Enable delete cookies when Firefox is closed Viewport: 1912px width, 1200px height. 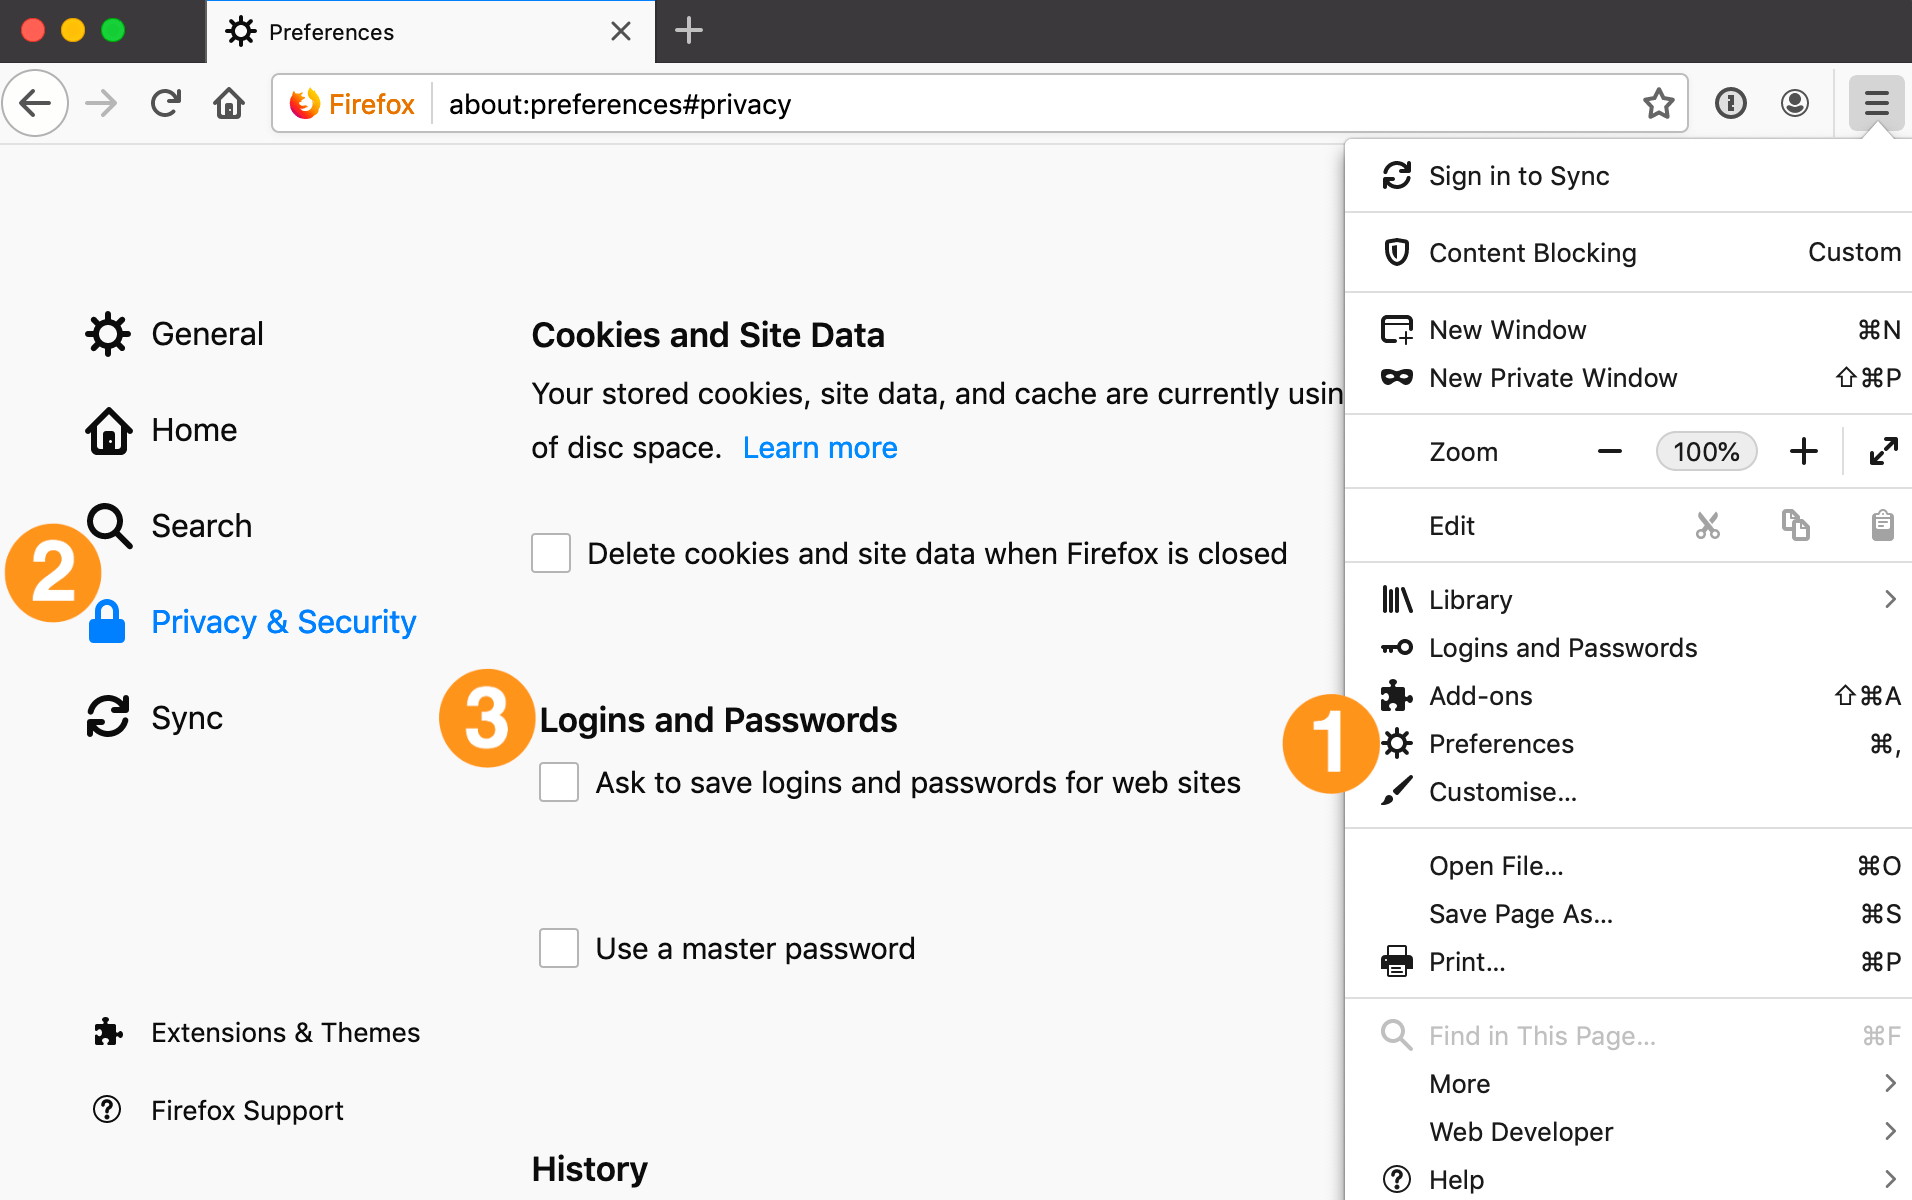550,552
